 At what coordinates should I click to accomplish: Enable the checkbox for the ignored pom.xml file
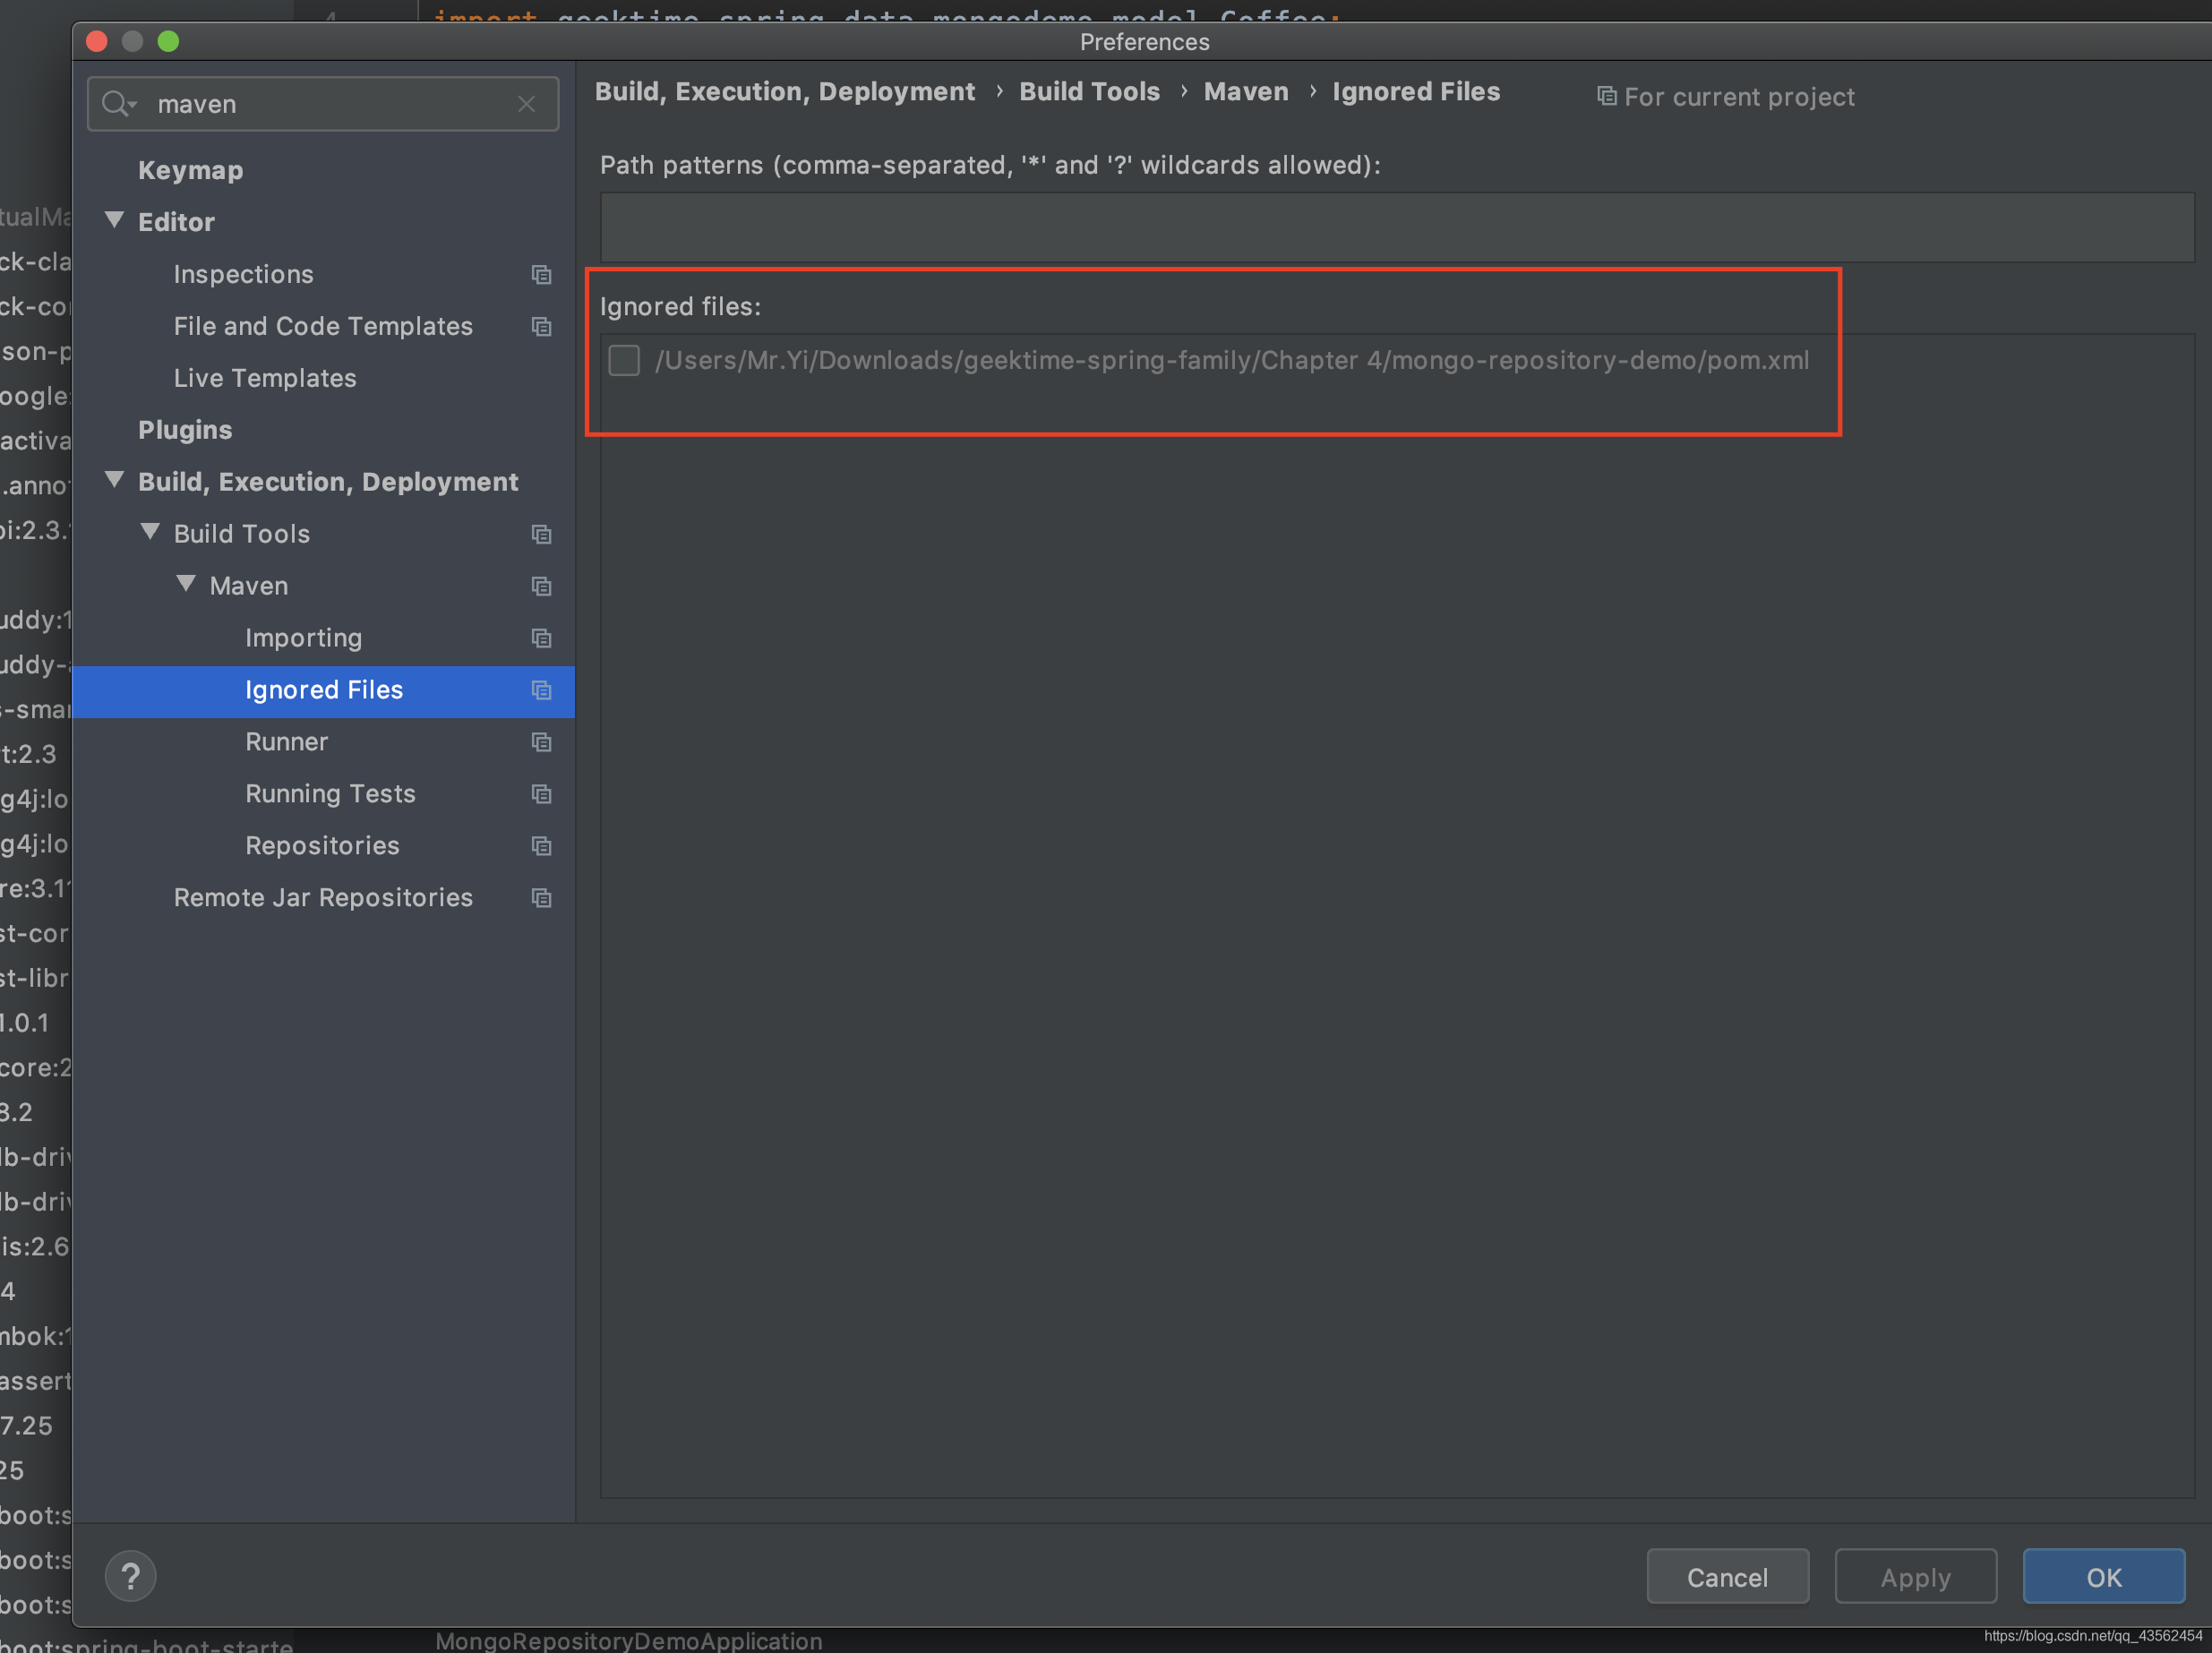624,360
